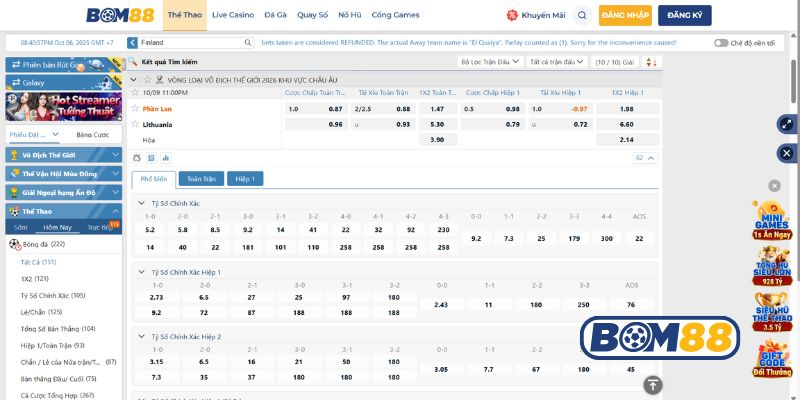Open the statistics bar chart icon
The image size is (800, 400).
pos(166,158)
